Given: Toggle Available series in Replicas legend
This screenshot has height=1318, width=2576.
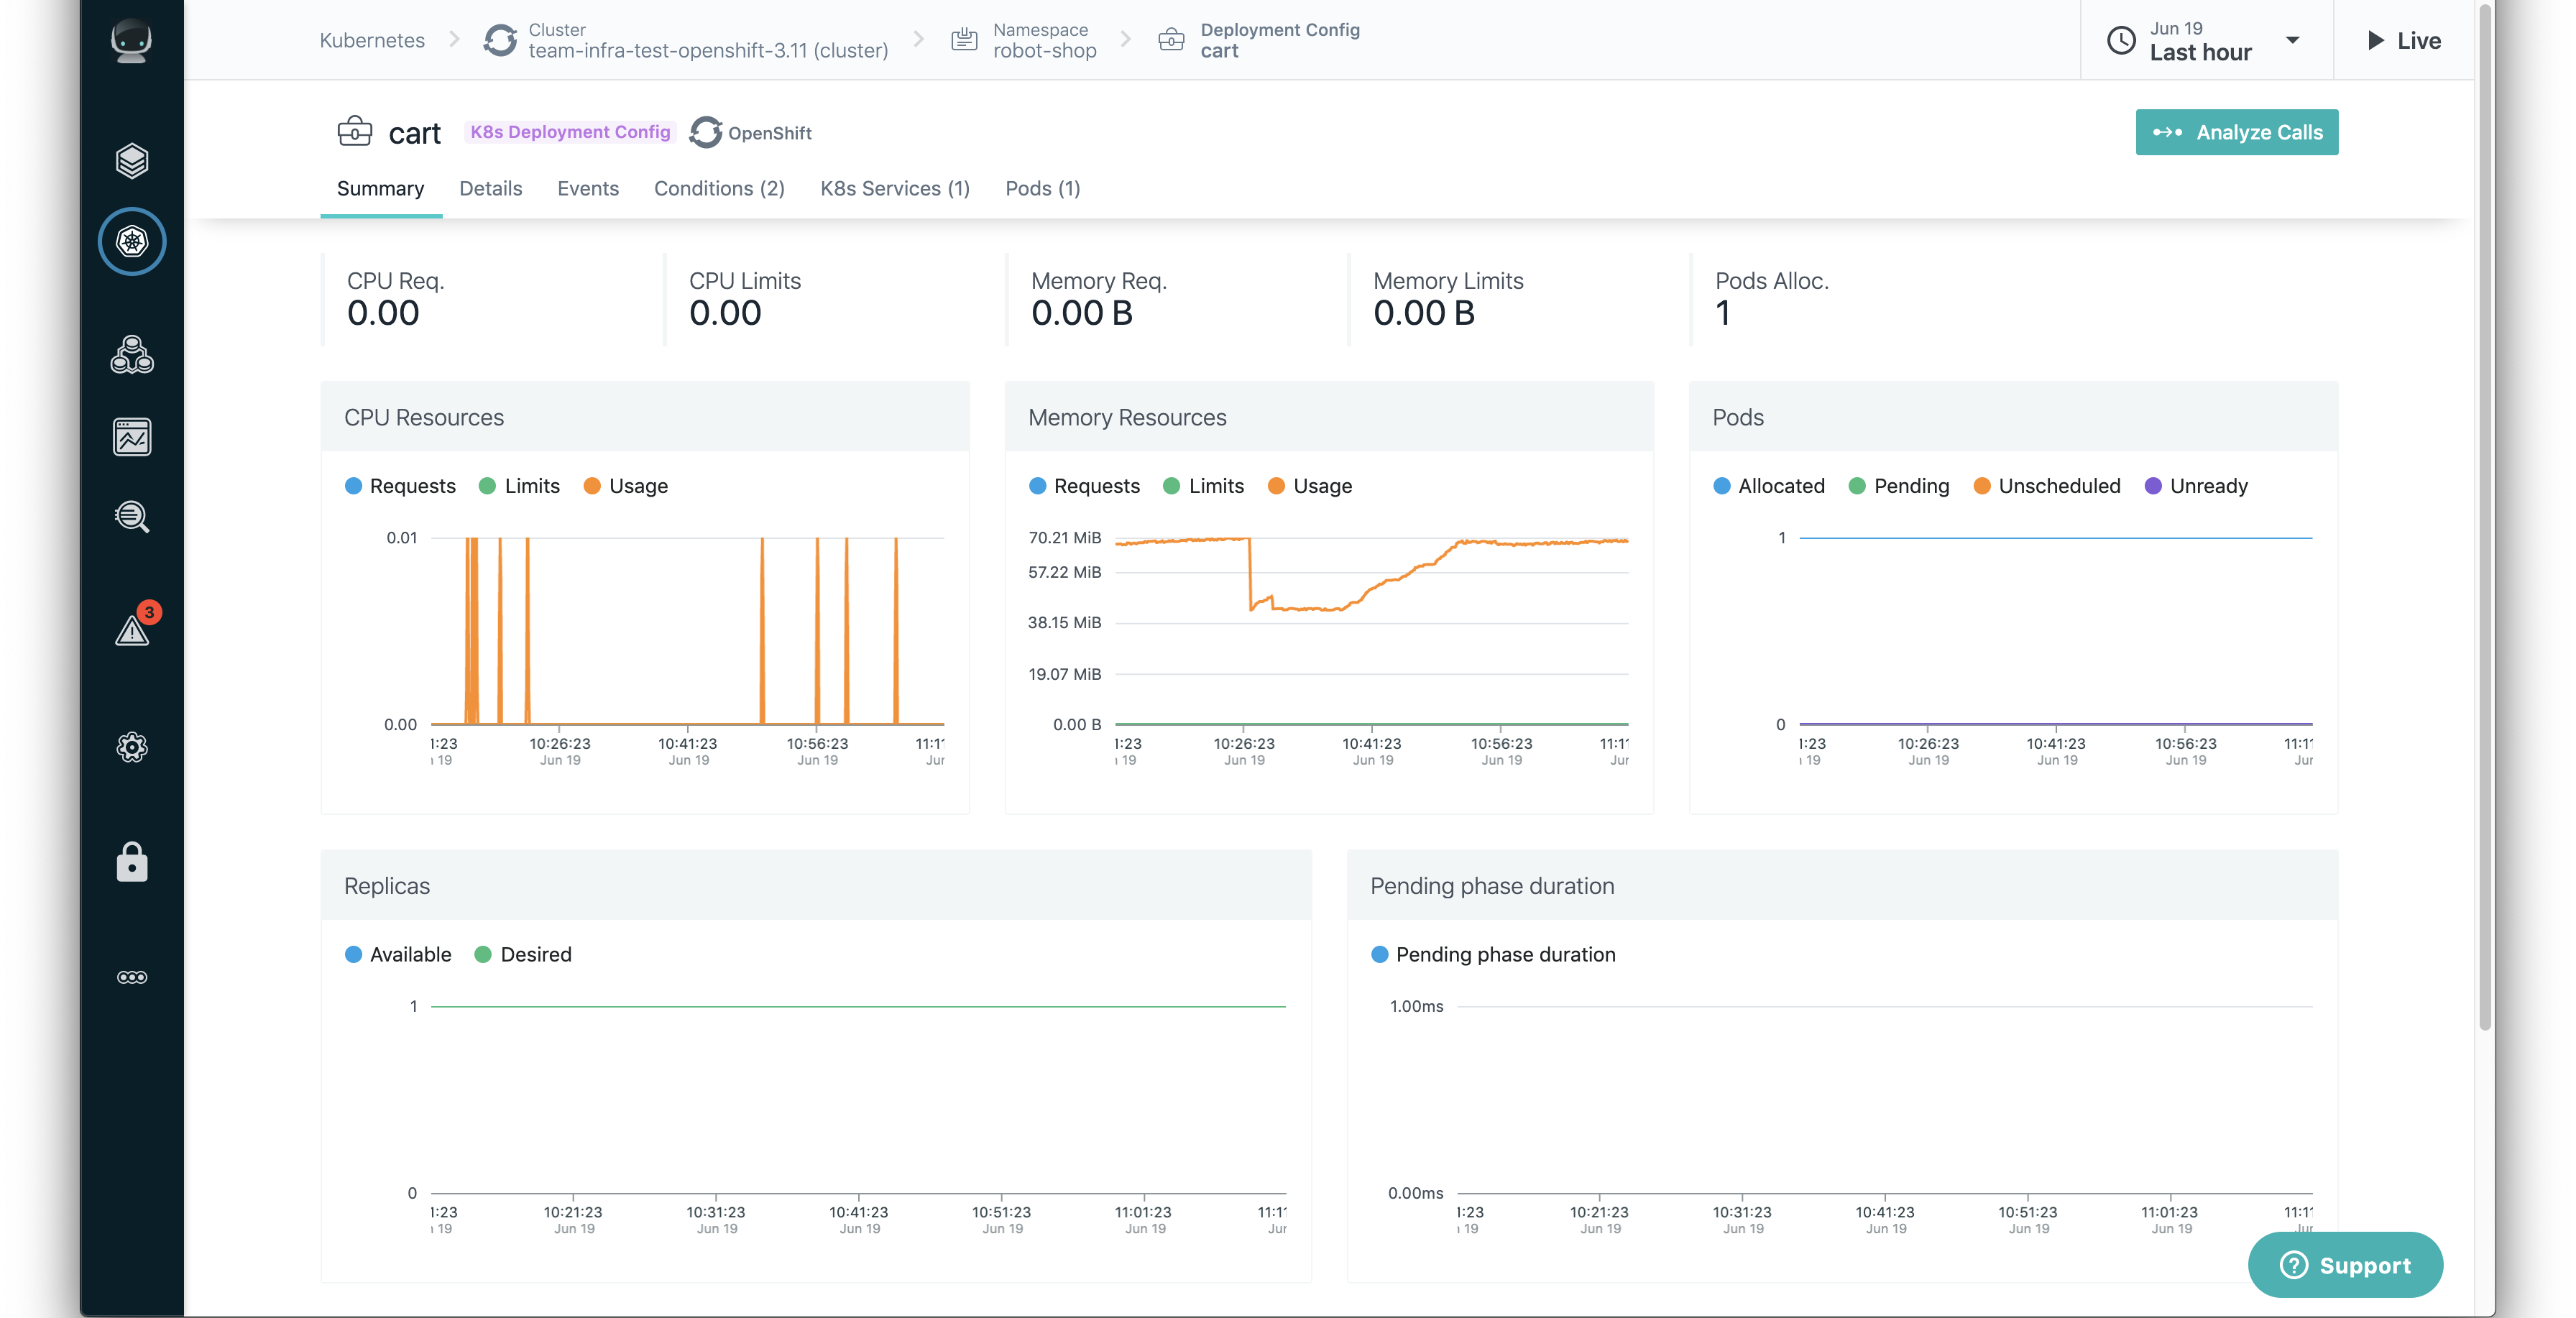Looking at the screenshot, I should [x=398, y=954].
